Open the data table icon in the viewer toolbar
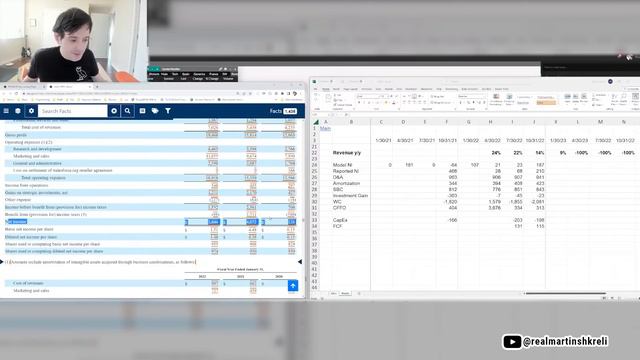640x360 pixels. pyautogui.click(x=142, y=111)
